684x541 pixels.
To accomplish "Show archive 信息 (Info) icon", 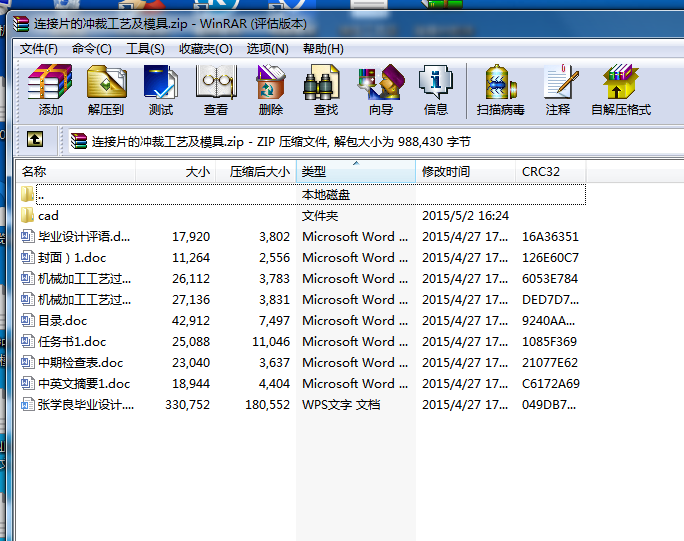I will [x=435, y=90].
